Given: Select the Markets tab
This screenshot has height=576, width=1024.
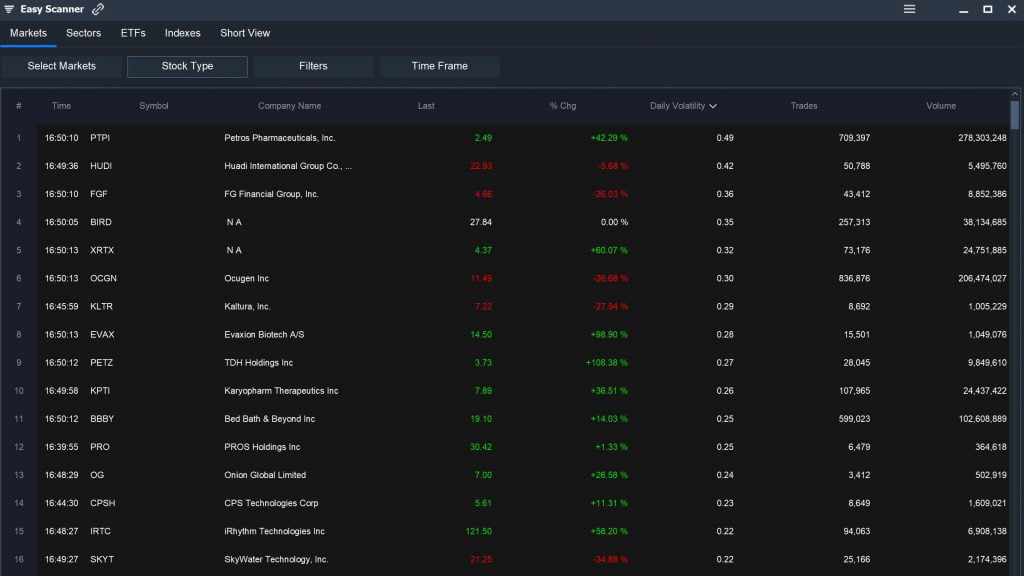Looking at the screenshot, I should tap(28, 33).
